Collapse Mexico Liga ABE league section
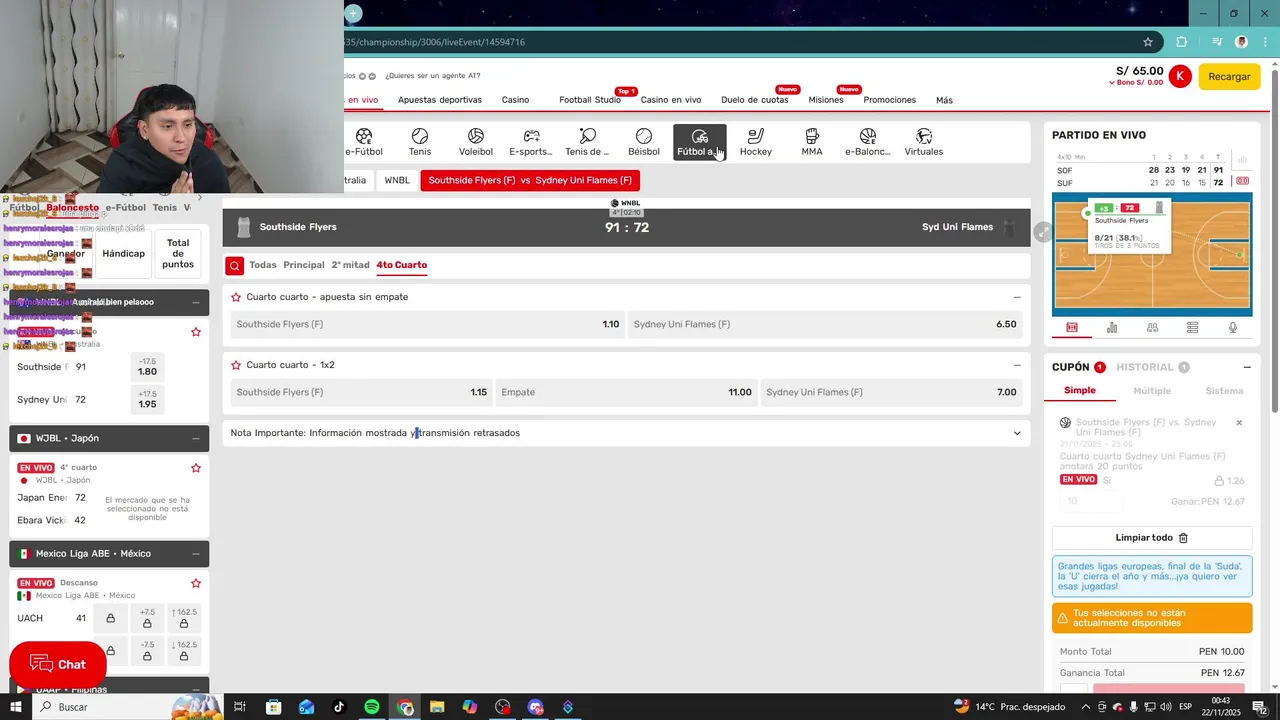The width and height of the screenshot is (1280, 720). 196,553
